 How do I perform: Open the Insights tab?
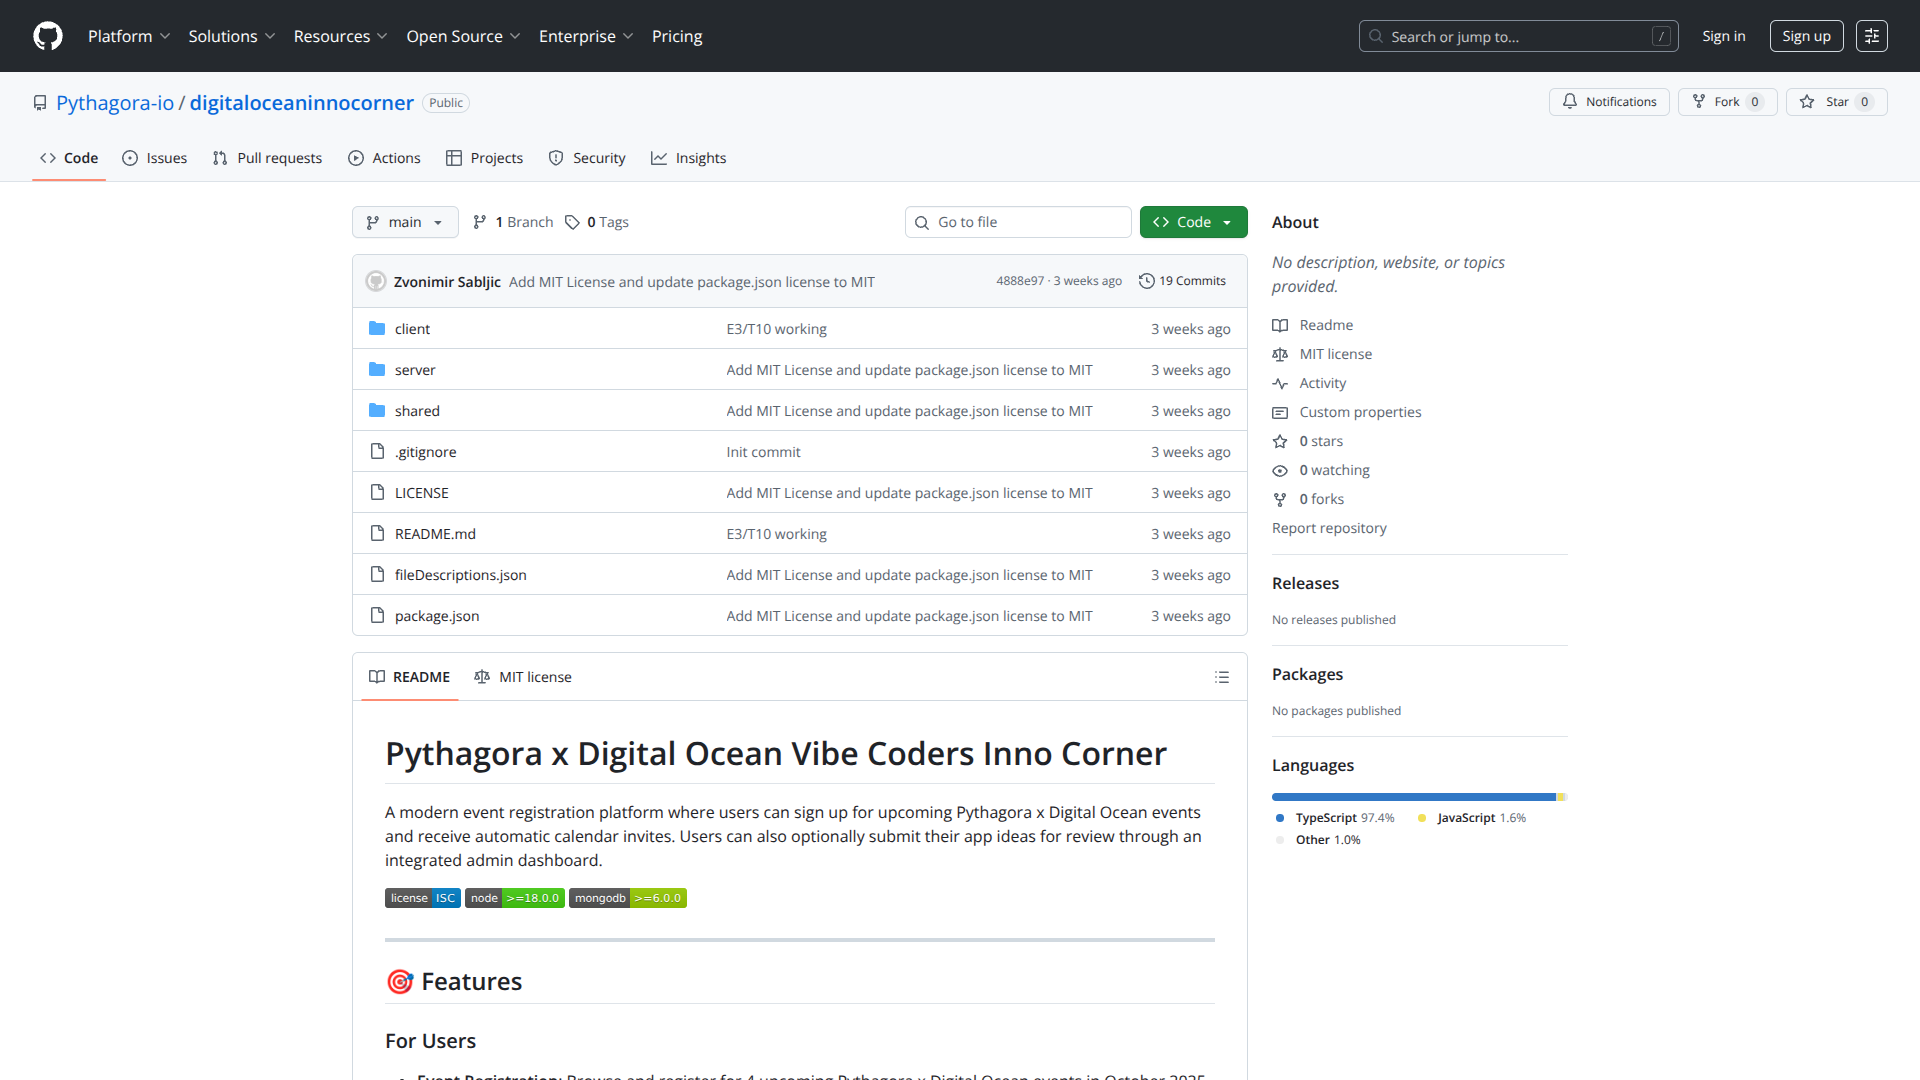pos(688,158)
